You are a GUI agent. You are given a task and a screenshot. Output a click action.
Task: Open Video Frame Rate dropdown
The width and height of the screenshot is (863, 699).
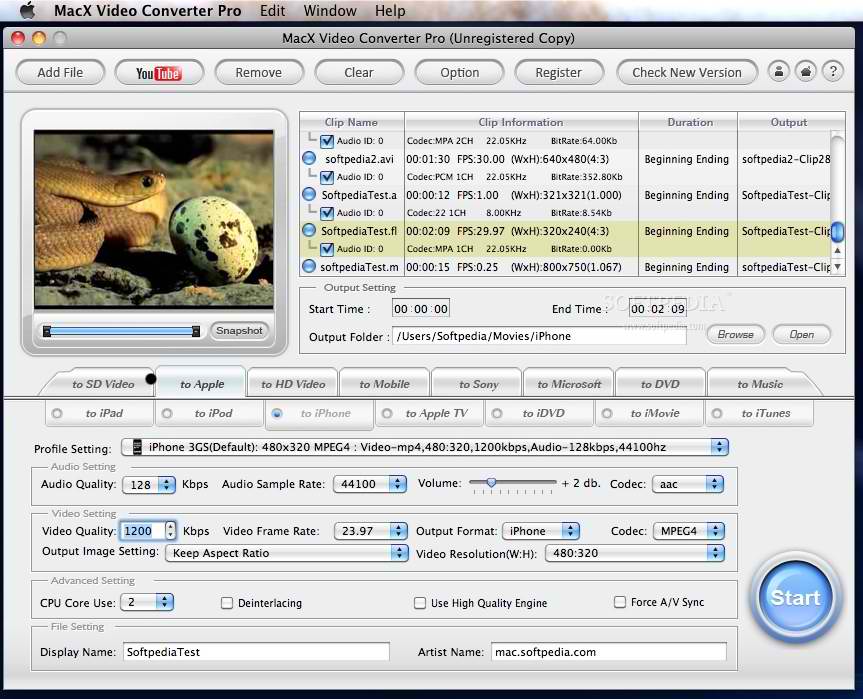370,531
